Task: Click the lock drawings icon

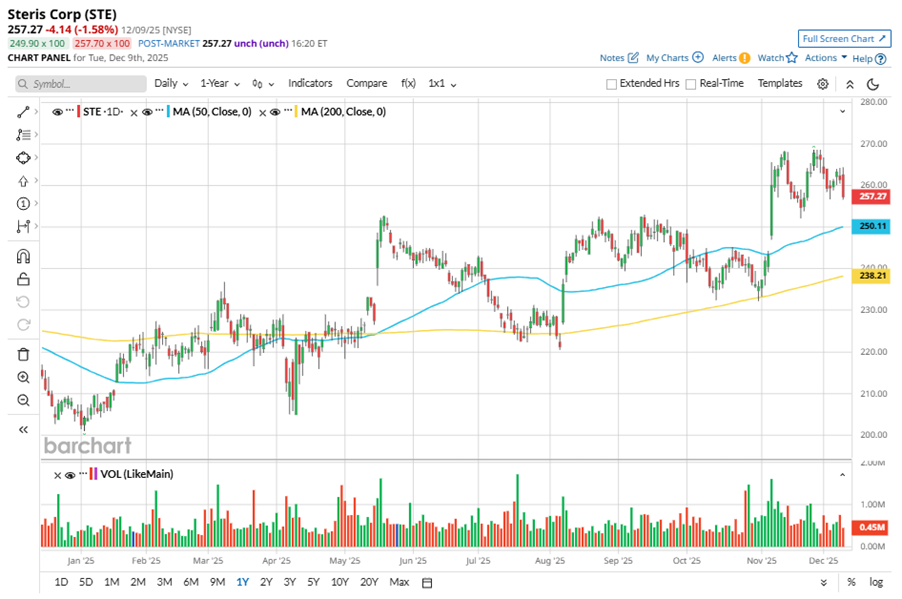Action: point(23,279)
